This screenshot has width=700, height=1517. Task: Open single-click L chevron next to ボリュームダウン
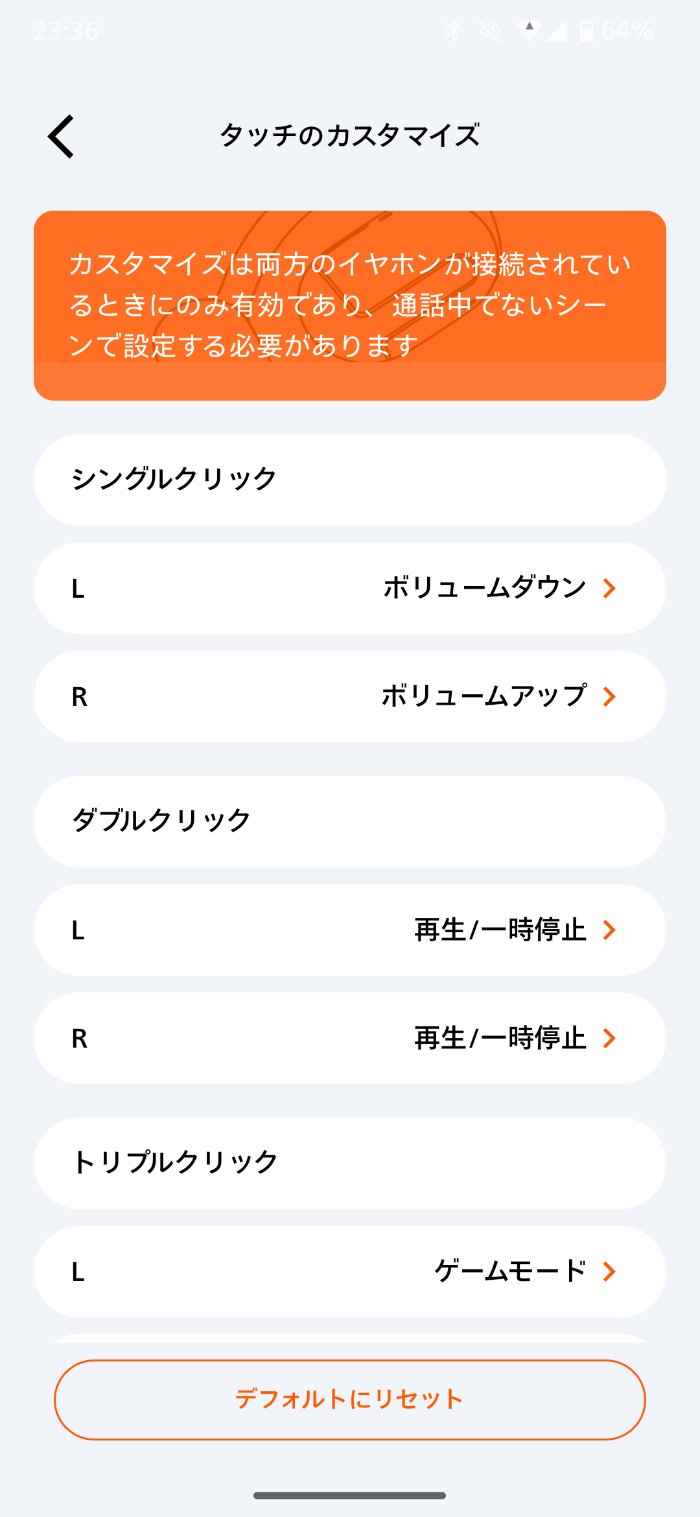(609, 588)
